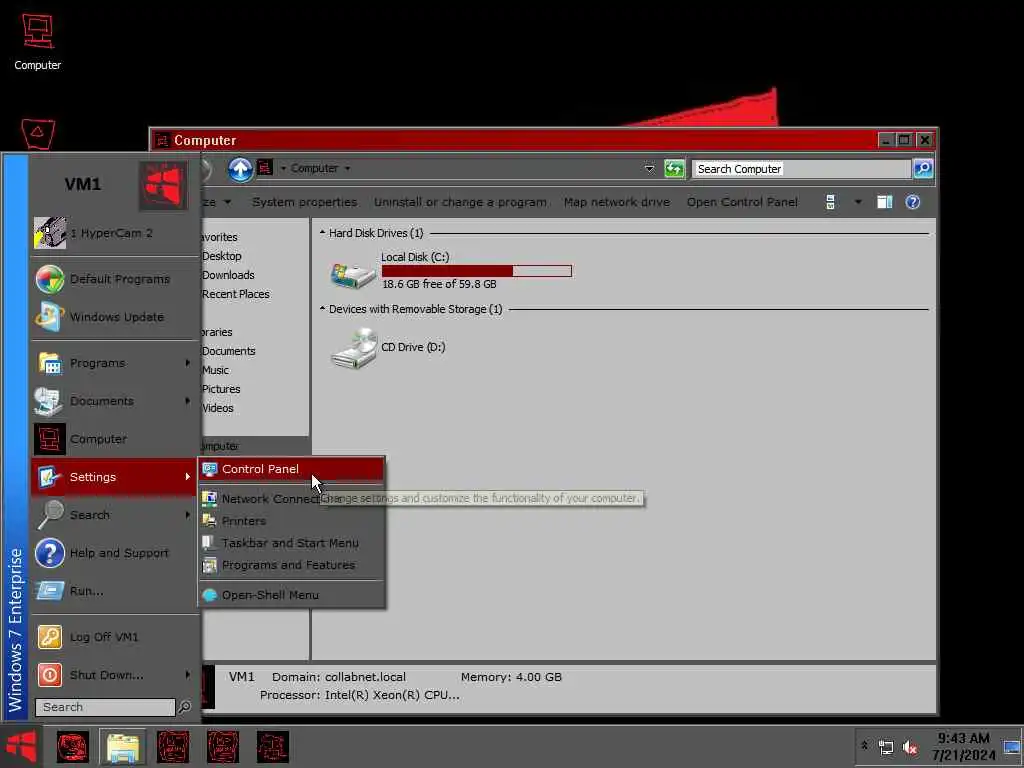This screenshot has height=768, width=1024.
Task: Collapse Devices with Removable Storage group
Action: pos(323,309)
